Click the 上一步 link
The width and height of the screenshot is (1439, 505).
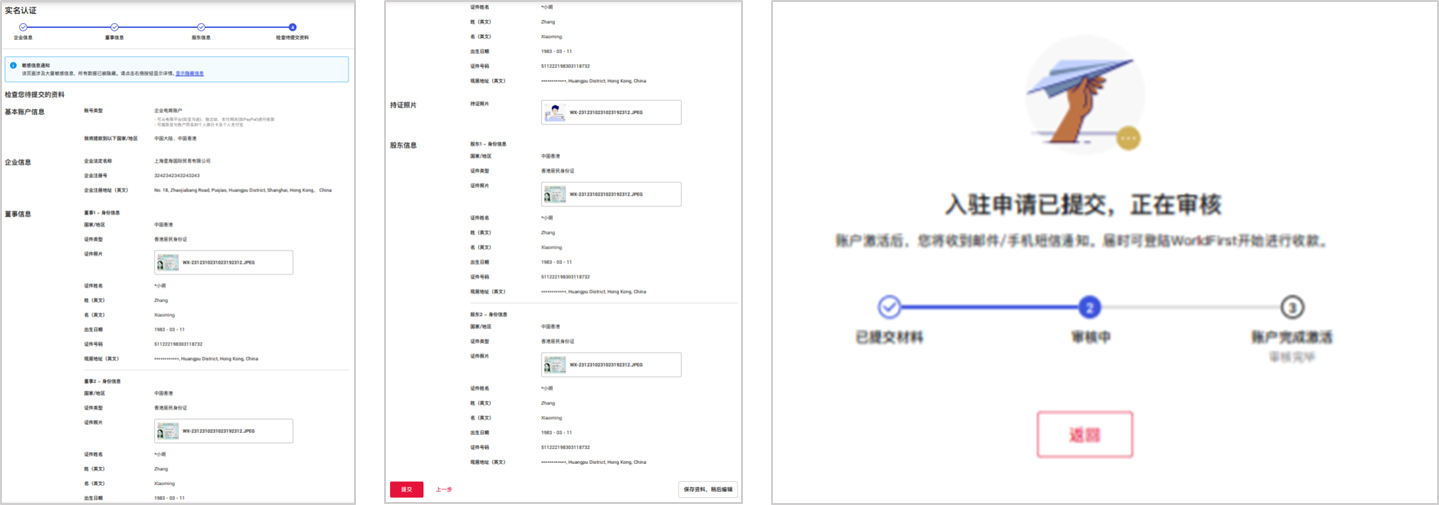(x=444, y=489)
